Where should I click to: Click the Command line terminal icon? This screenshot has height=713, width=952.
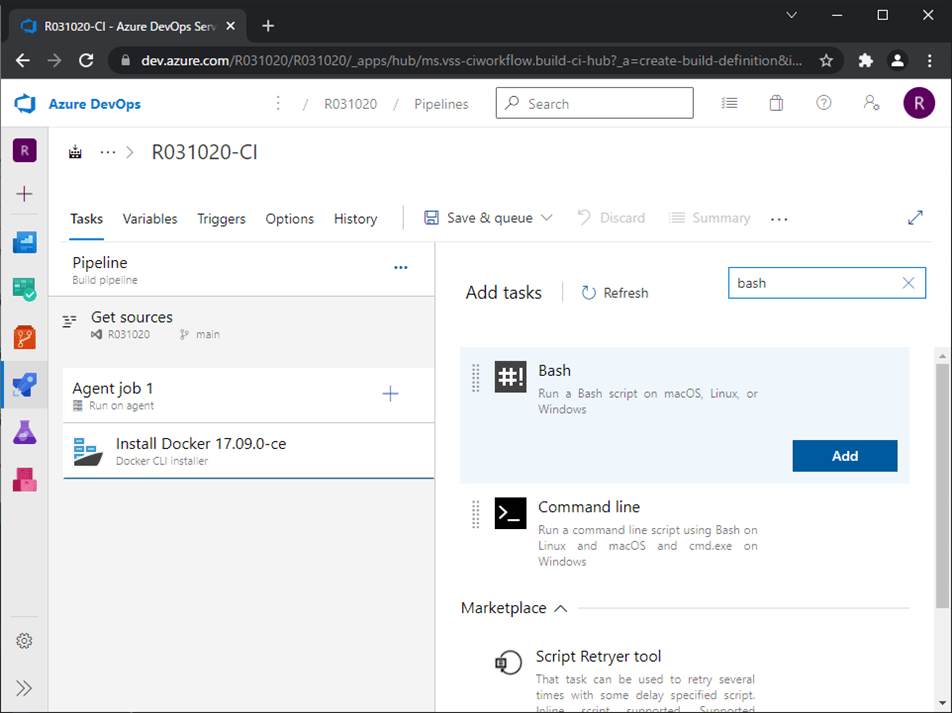[510, 513]
